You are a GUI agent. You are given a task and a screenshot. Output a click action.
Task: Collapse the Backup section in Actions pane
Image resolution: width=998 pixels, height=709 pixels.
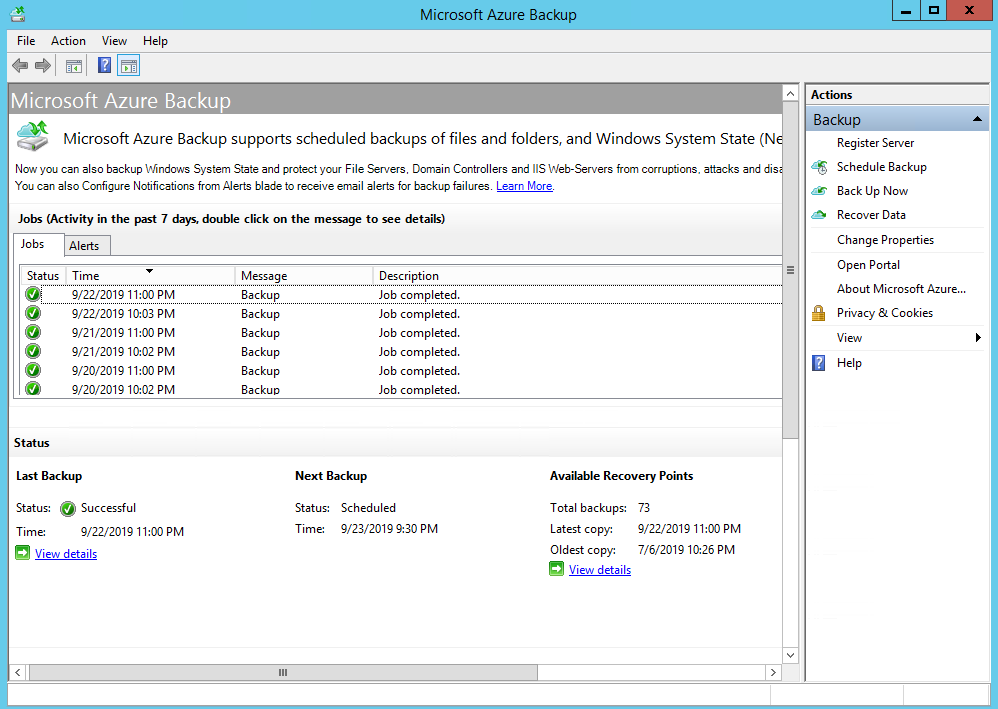click(977, 120)
